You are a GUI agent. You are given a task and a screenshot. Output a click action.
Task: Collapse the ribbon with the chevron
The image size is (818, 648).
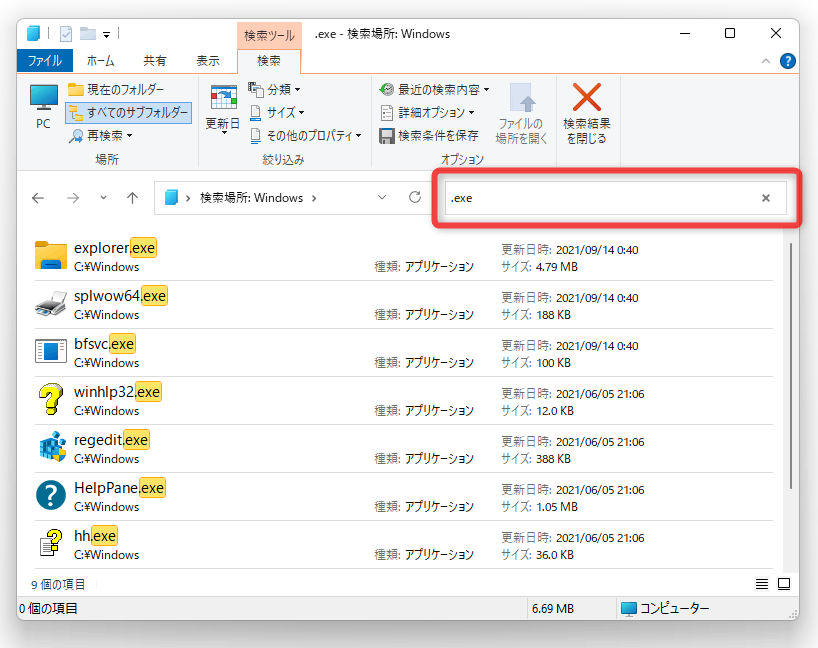[765, 61]
